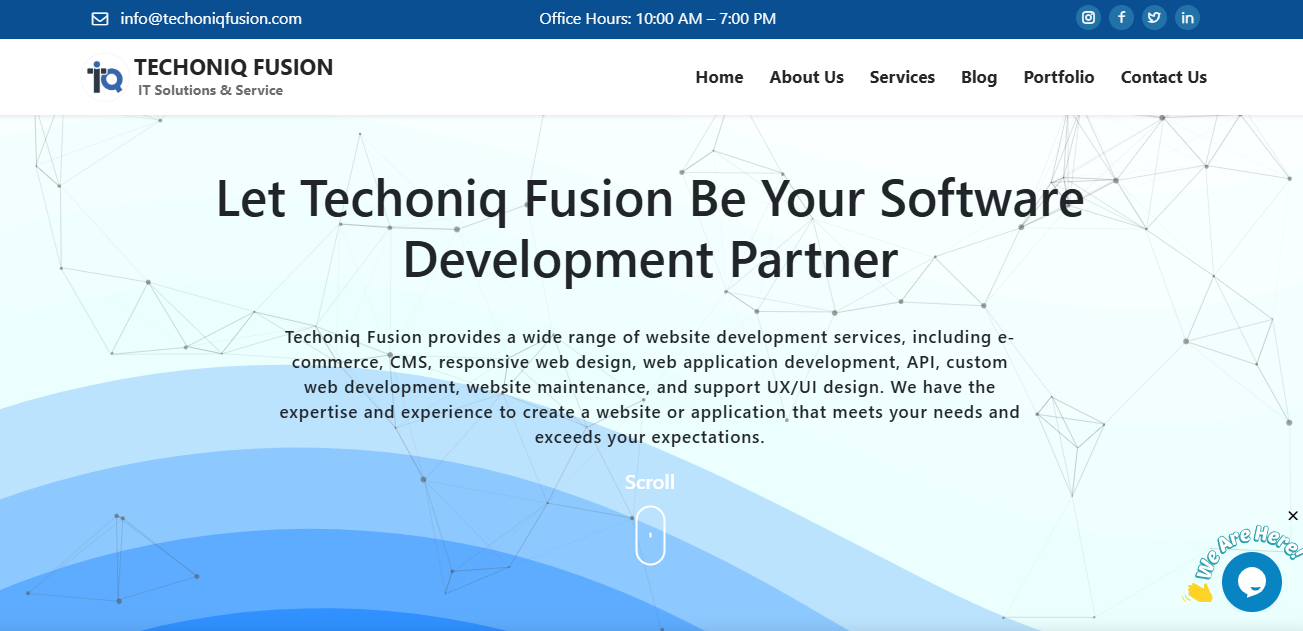Go to the Home menu item

[x=719, y=77]
